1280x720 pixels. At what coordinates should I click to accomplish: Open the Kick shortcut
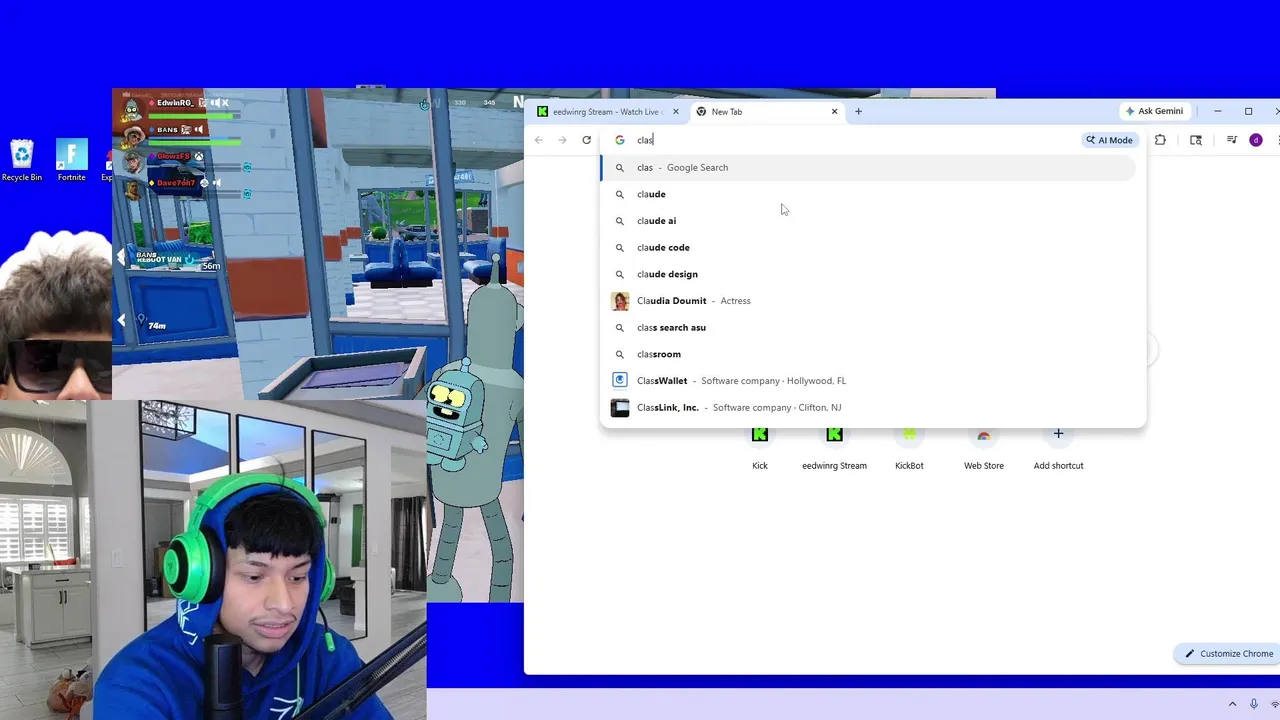760,446
